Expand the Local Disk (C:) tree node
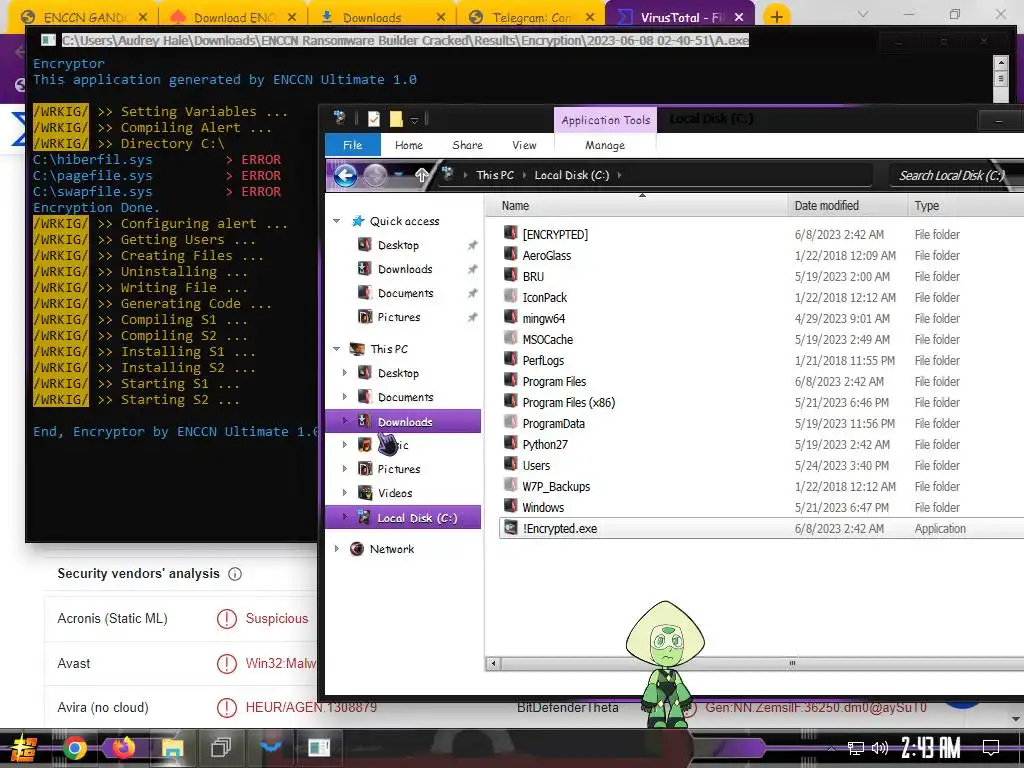 point(345,517)
